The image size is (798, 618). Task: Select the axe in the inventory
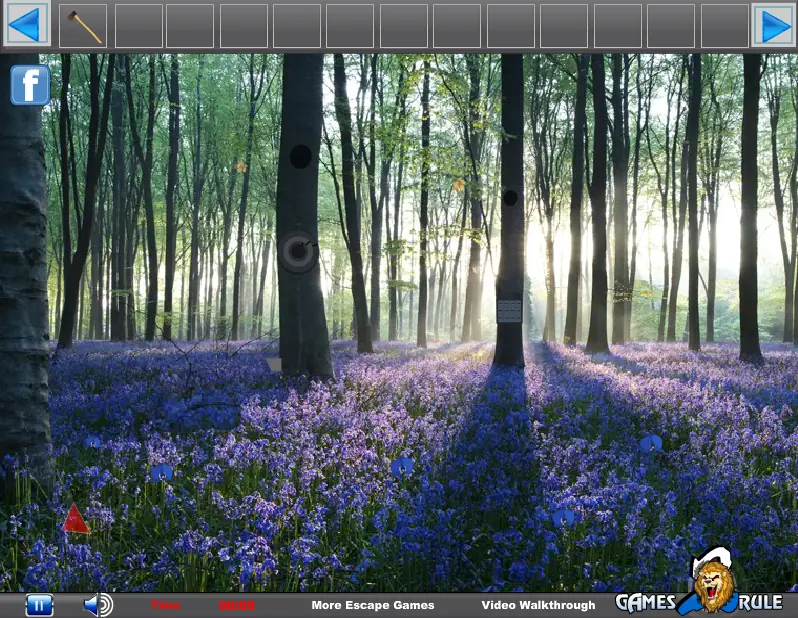(x=83, y=26)
